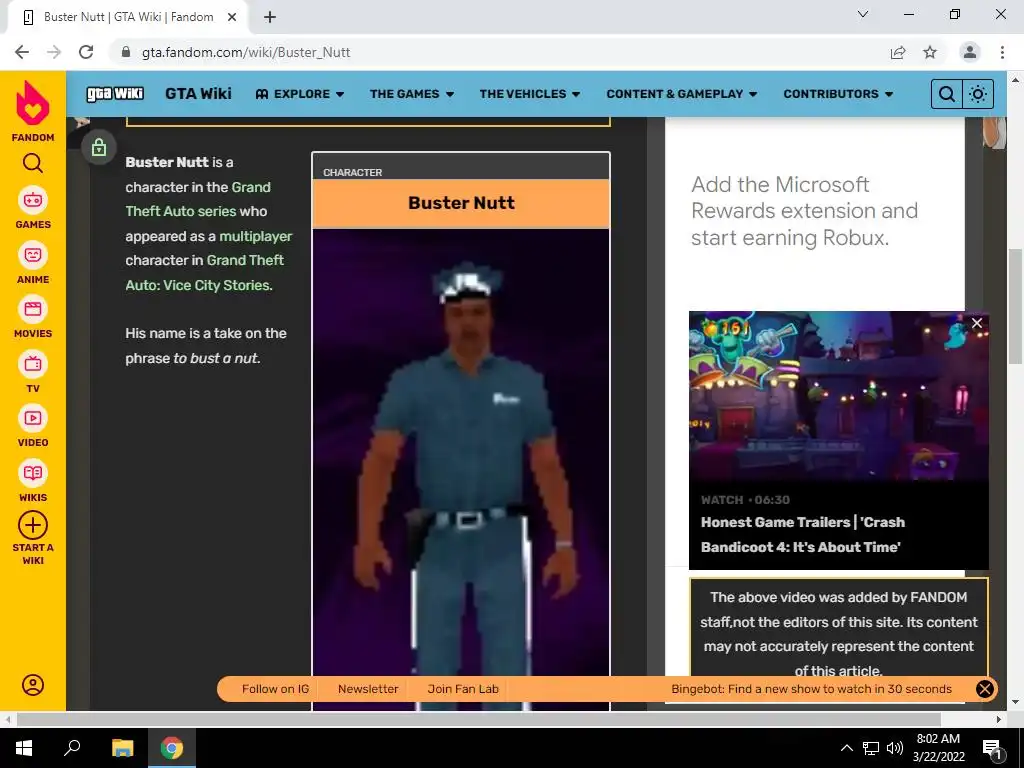The width and height of the screenshot is (1024, 768).
Task: Click Follow on IG
Action: (275, 688)
